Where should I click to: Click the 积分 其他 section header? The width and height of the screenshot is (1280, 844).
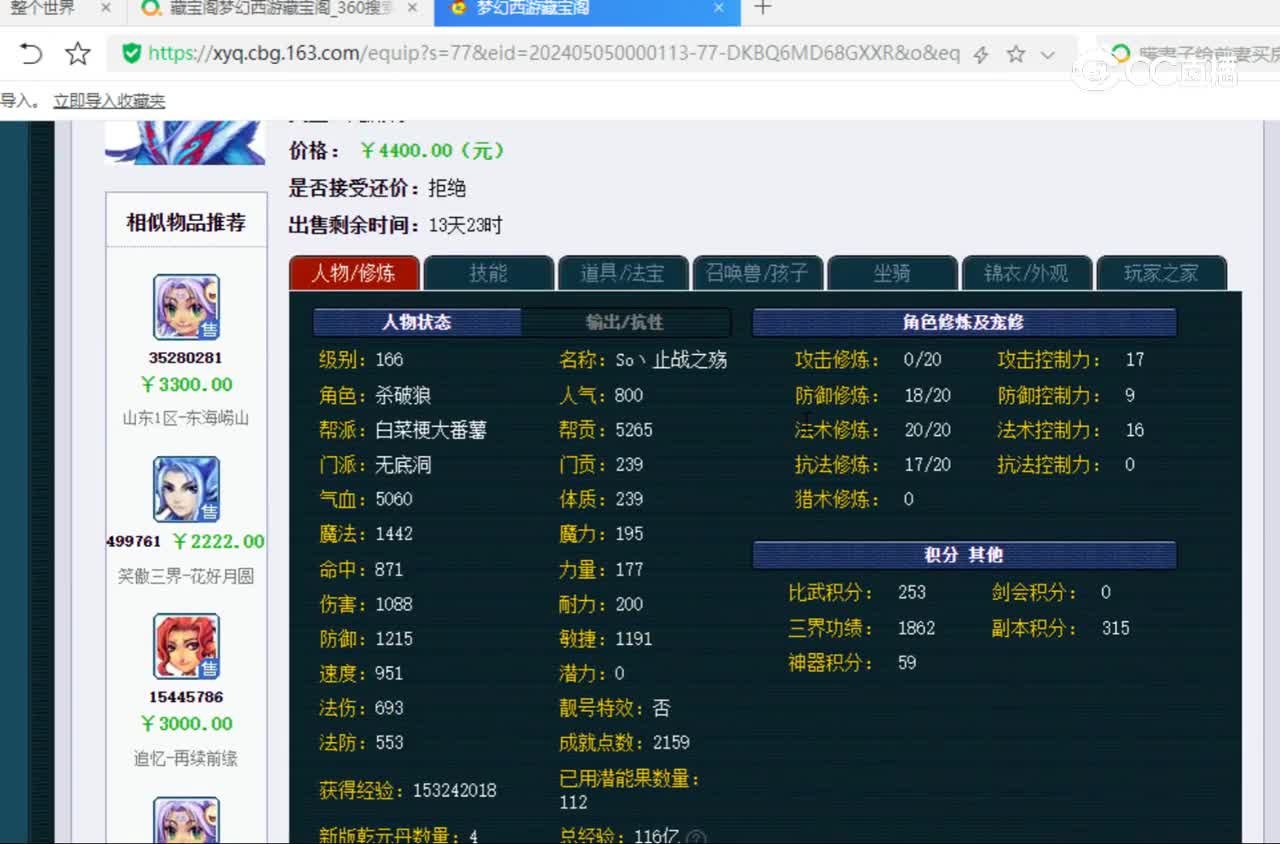point(964,555)
